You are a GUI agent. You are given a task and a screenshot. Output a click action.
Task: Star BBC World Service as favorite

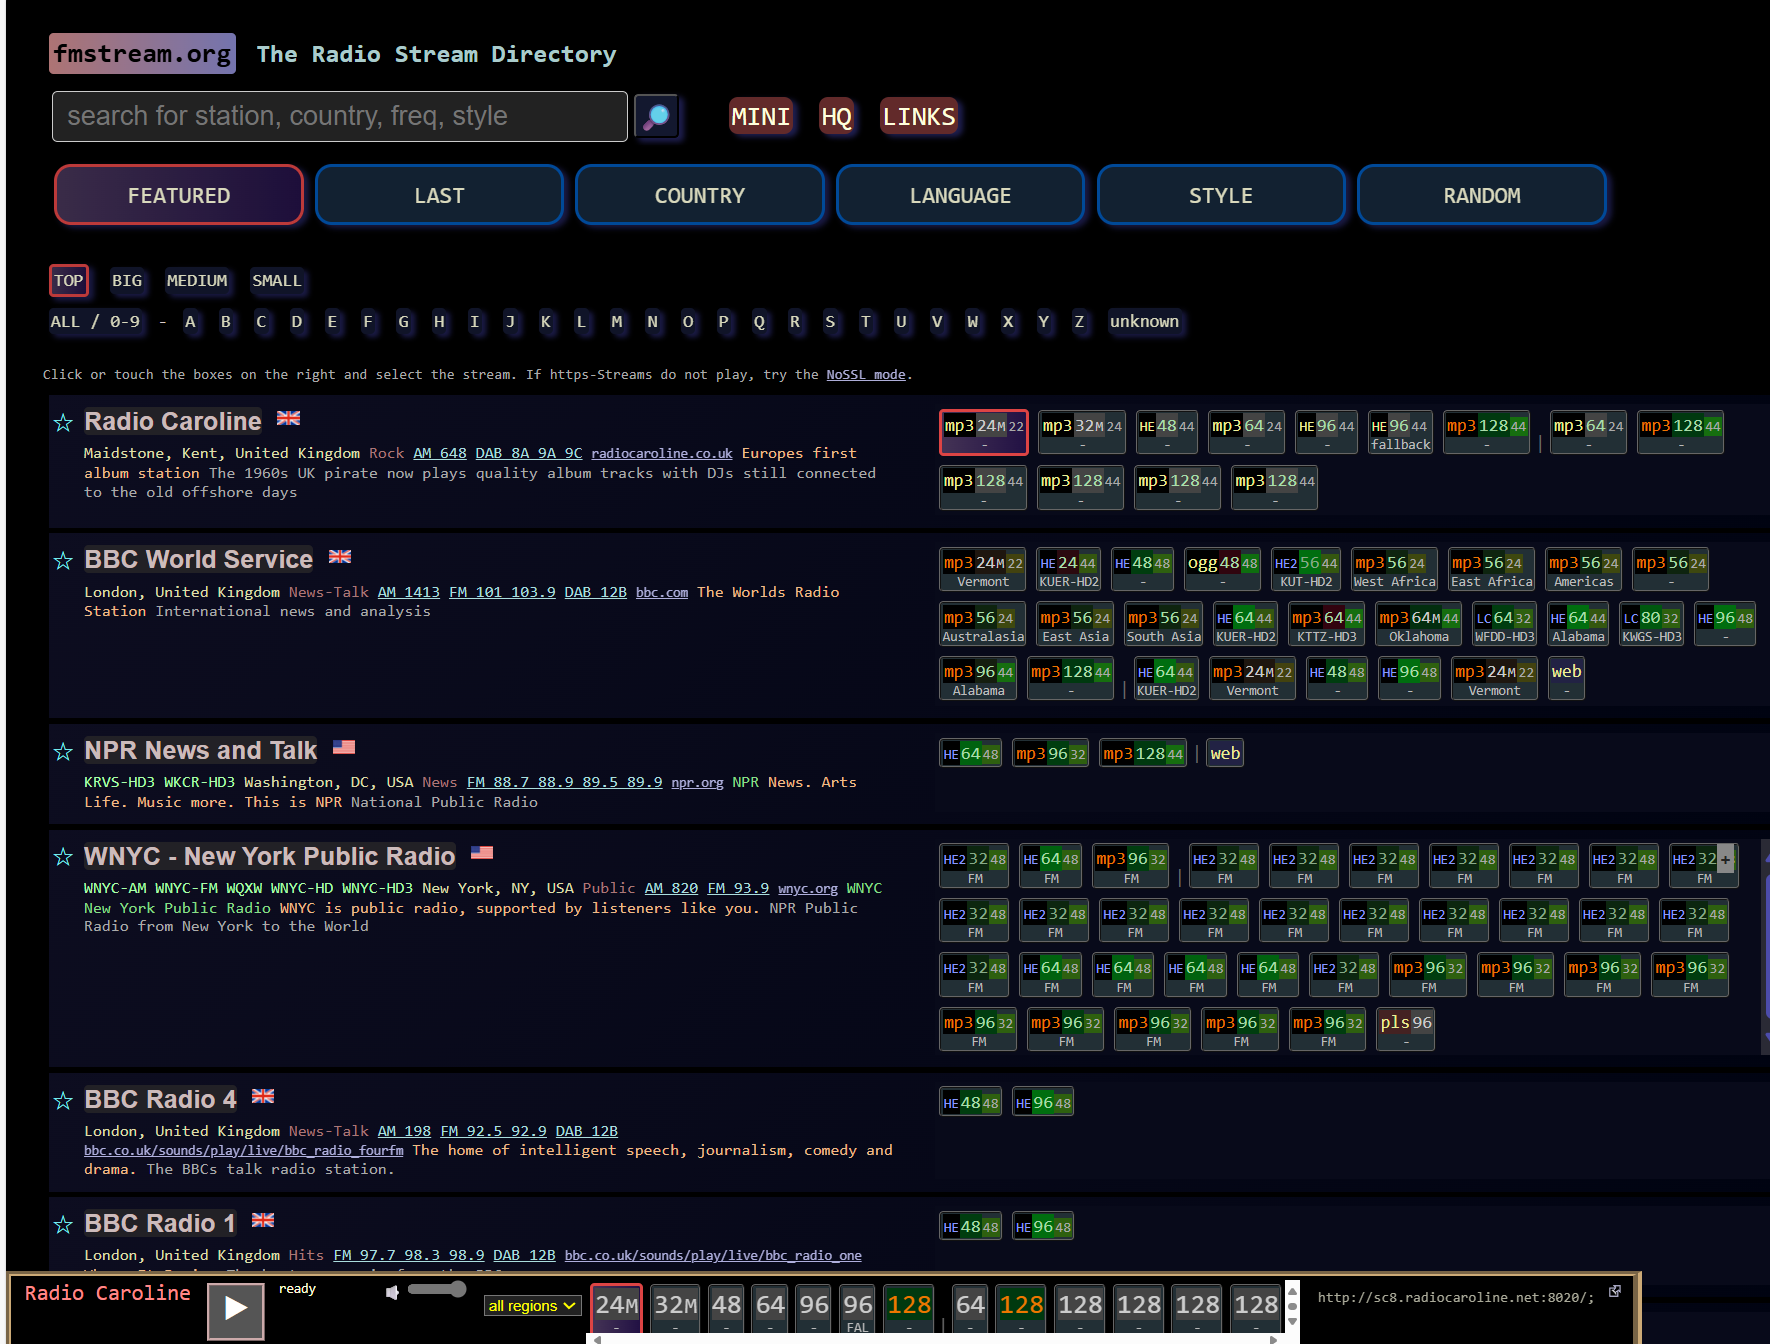pos(63,561)
